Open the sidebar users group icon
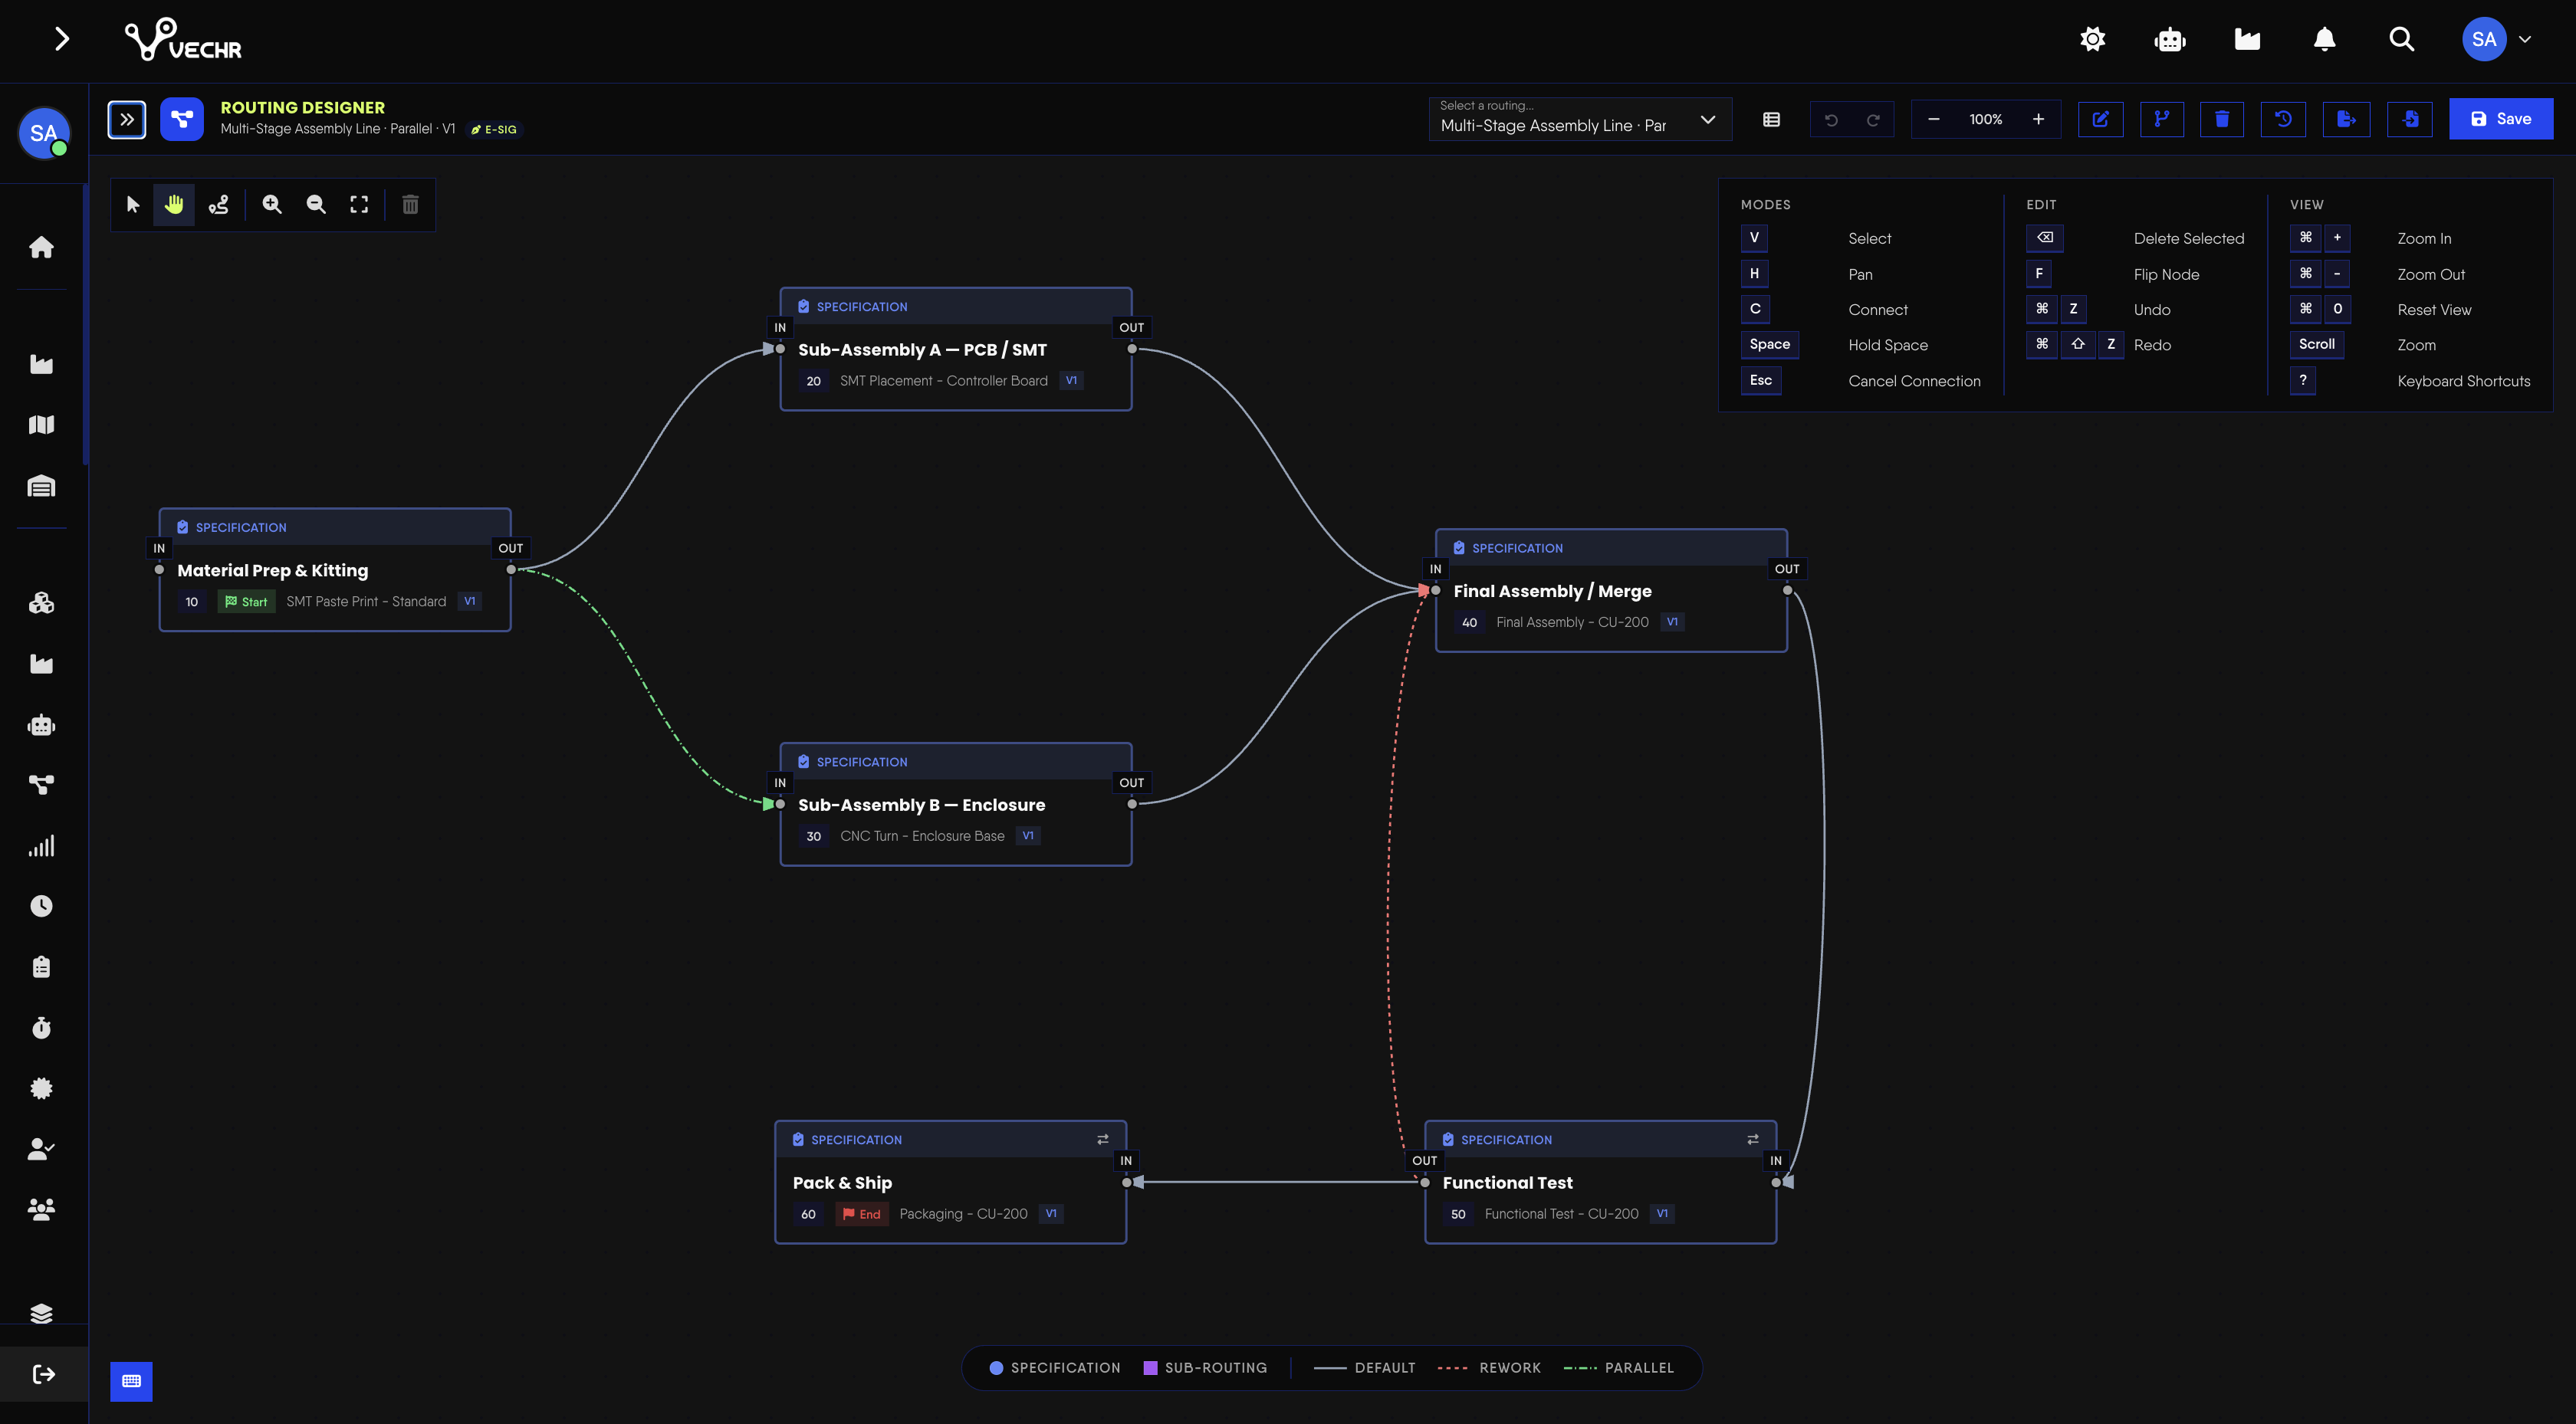2576x1424 pixels. click(41, 1209)
